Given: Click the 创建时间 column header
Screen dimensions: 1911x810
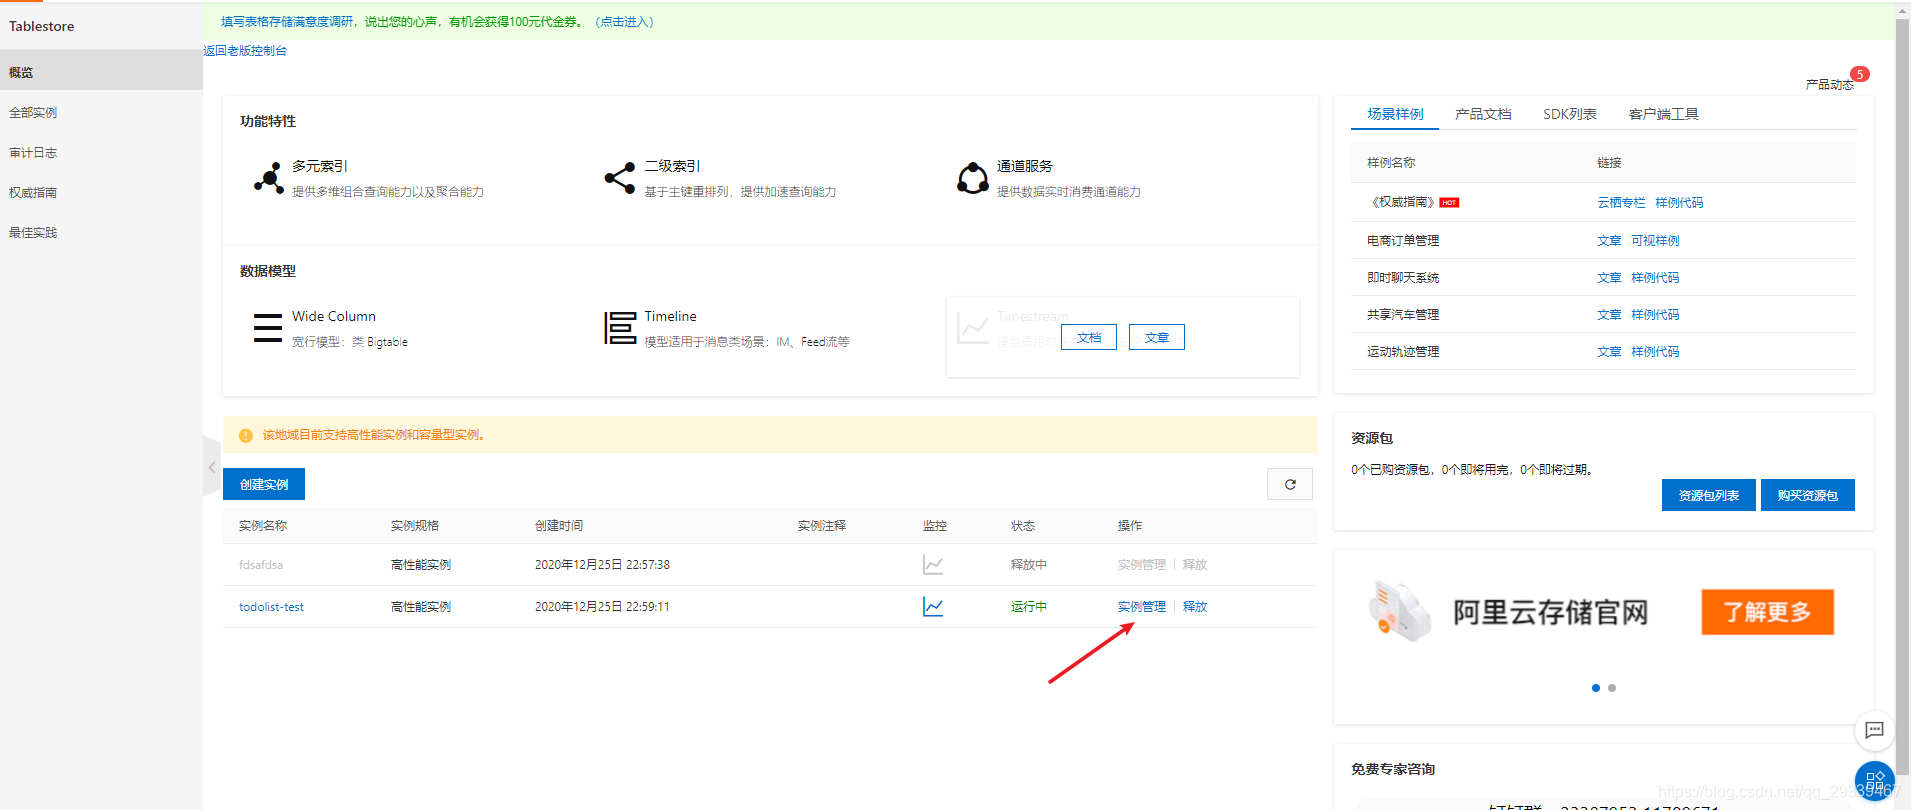Looking at the screenshot, I should [x=559, y=525].
